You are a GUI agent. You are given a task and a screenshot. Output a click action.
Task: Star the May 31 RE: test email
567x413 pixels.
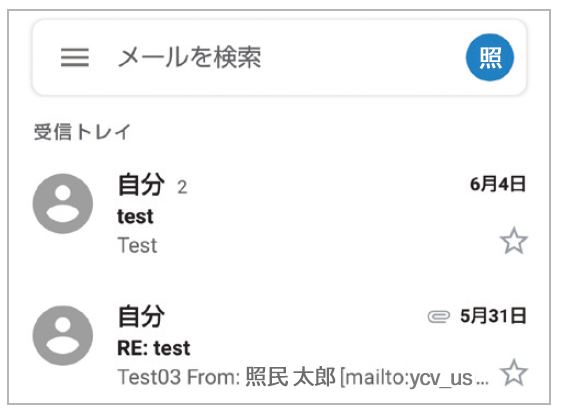[x=513, y=372]
